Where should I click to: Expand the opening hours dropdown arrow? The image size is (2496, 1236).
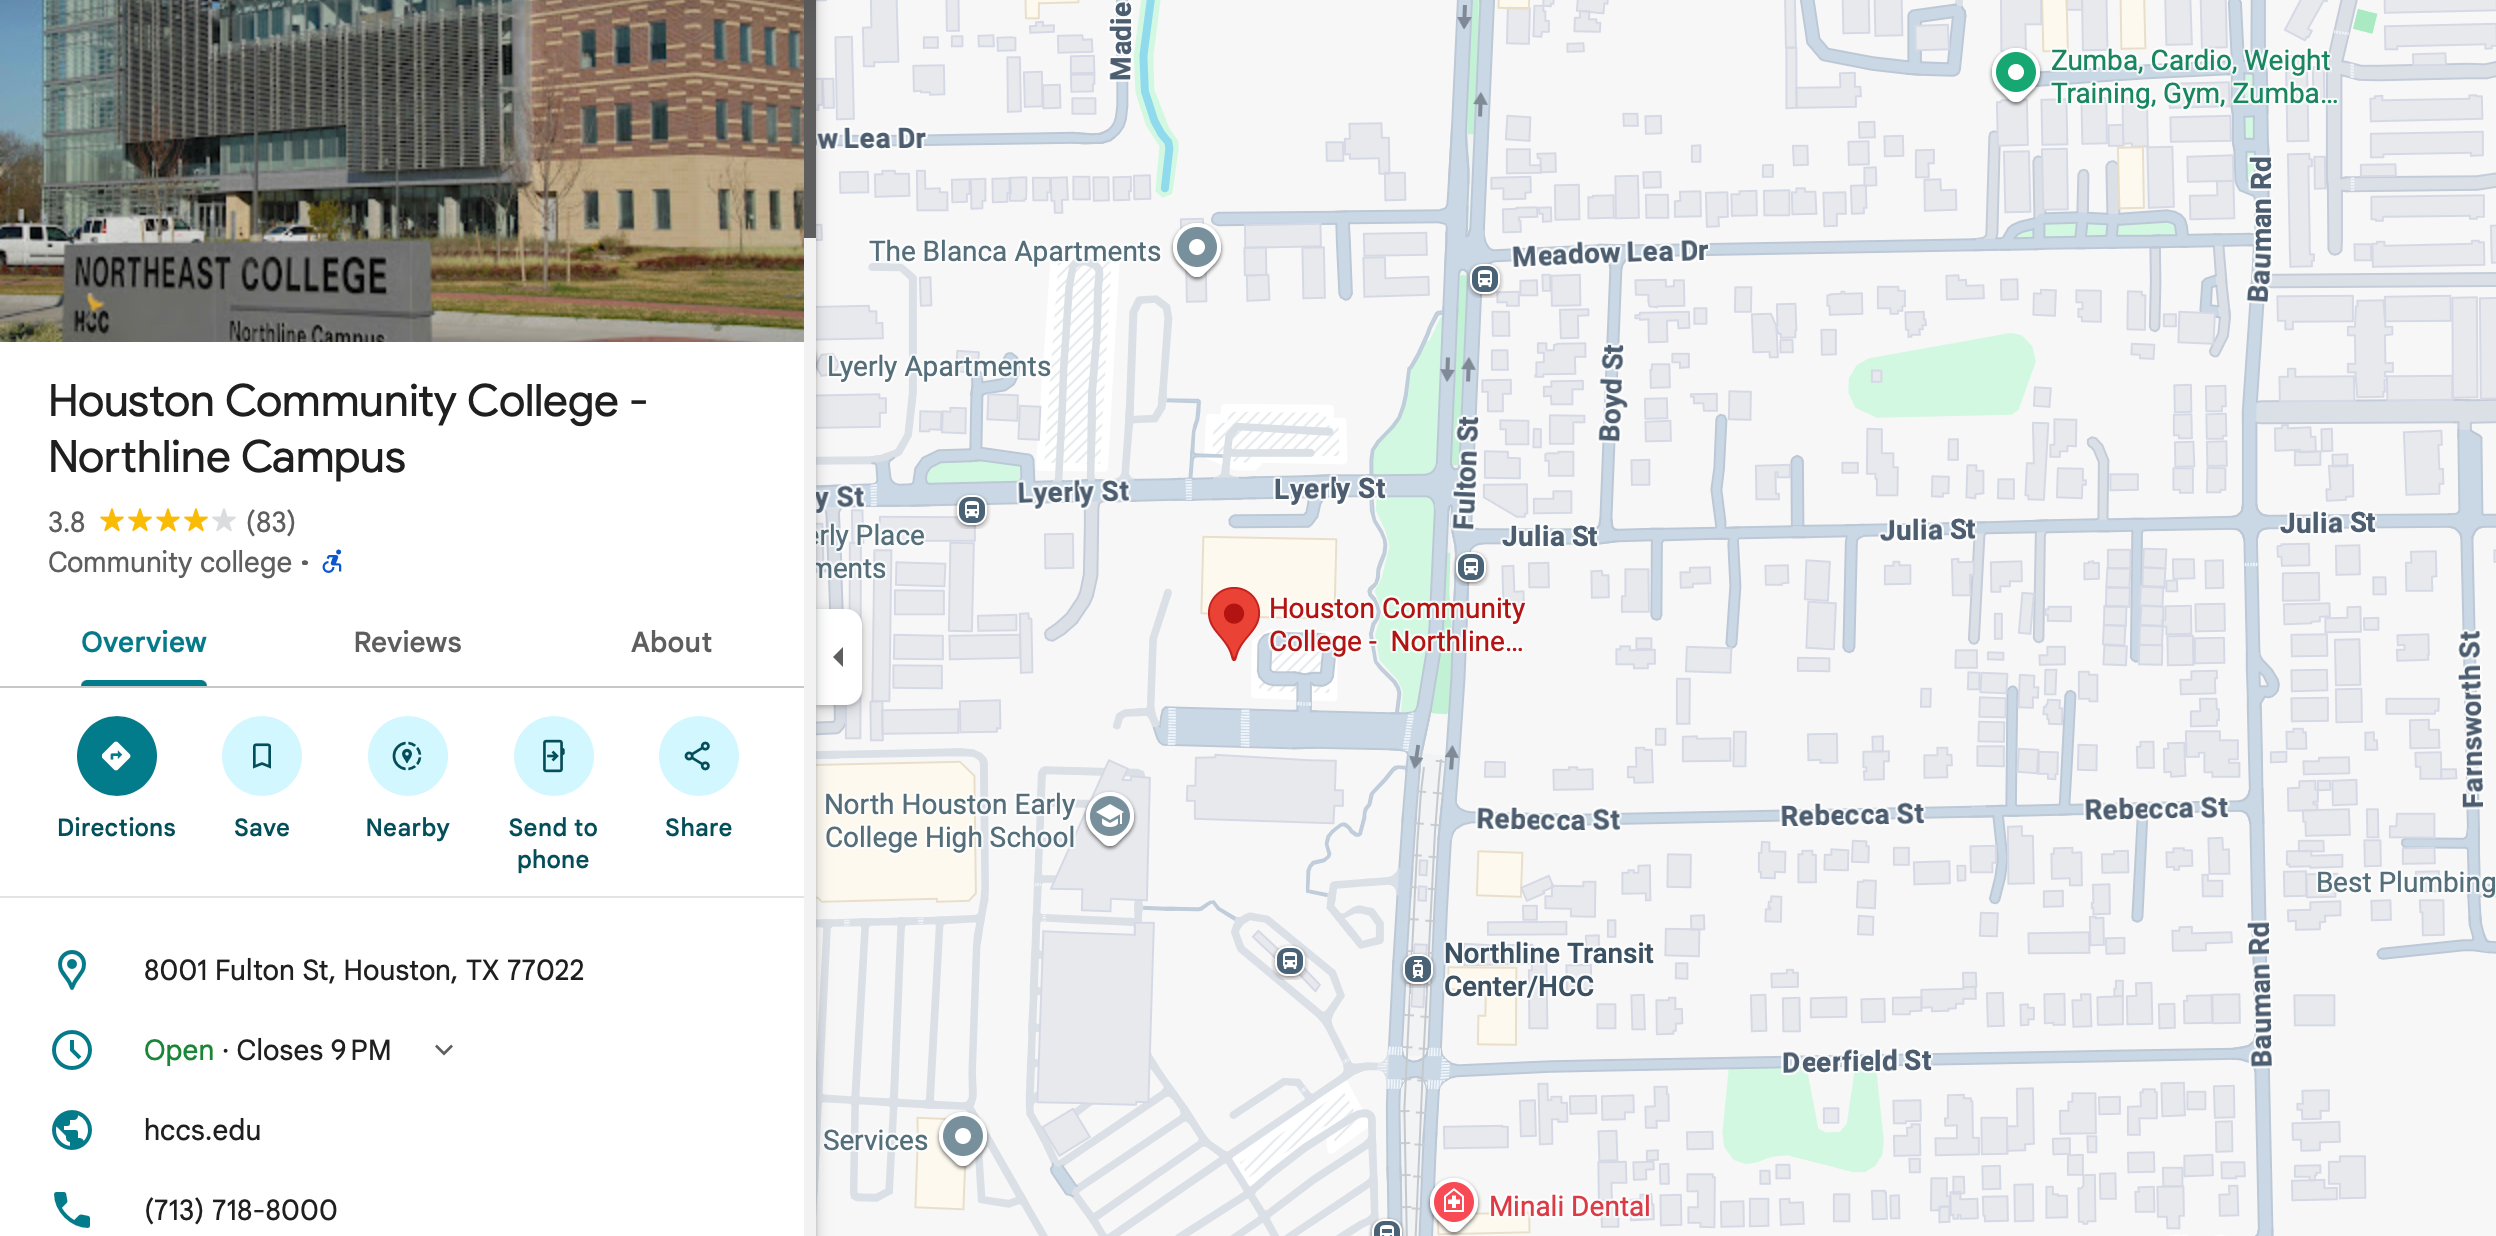click(x=444, y=1050)
